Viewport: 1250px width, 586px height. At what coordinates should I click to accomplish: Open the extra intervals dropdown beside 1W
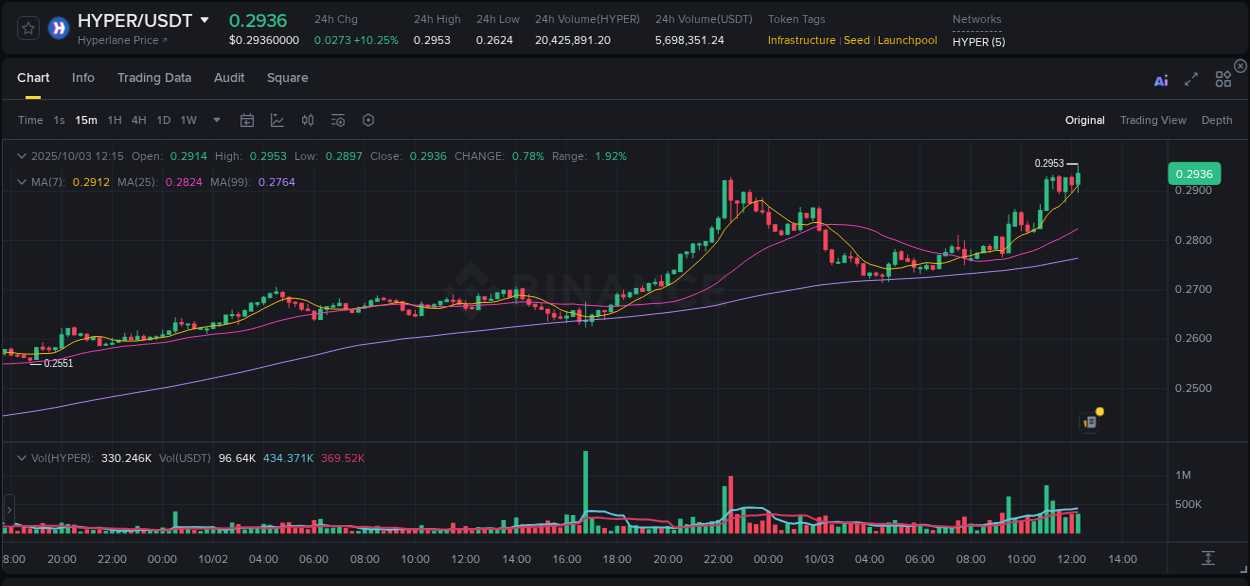pos(215,120)
